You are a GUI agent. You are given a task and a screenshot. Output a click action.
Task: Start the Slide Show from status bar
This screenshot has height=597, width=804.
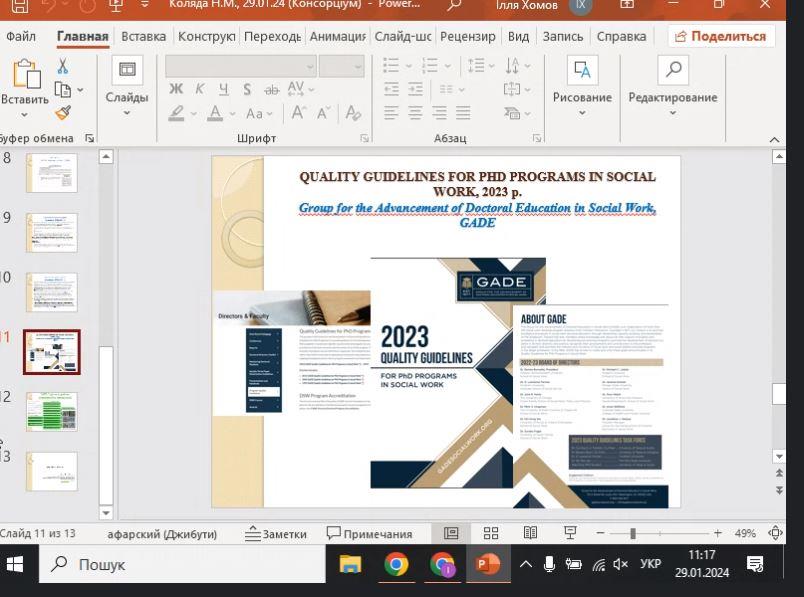[x=570, y=533]
